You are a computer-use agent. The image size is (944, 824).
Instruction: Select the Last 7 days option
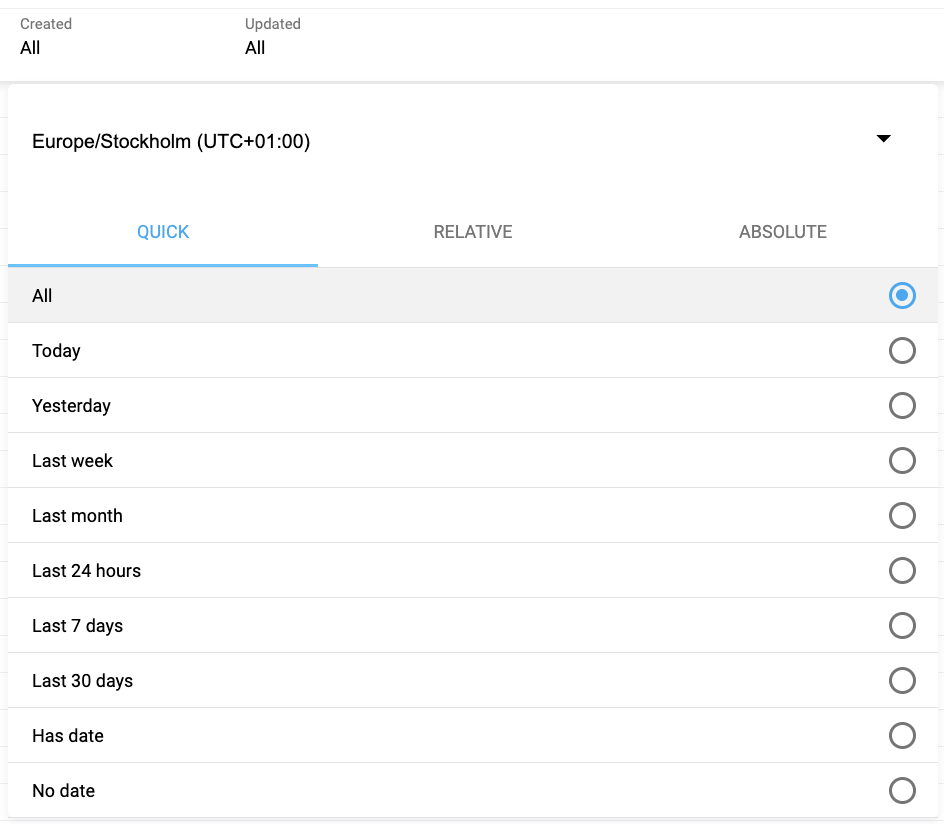pyautogui.click(x=902, y=625)
